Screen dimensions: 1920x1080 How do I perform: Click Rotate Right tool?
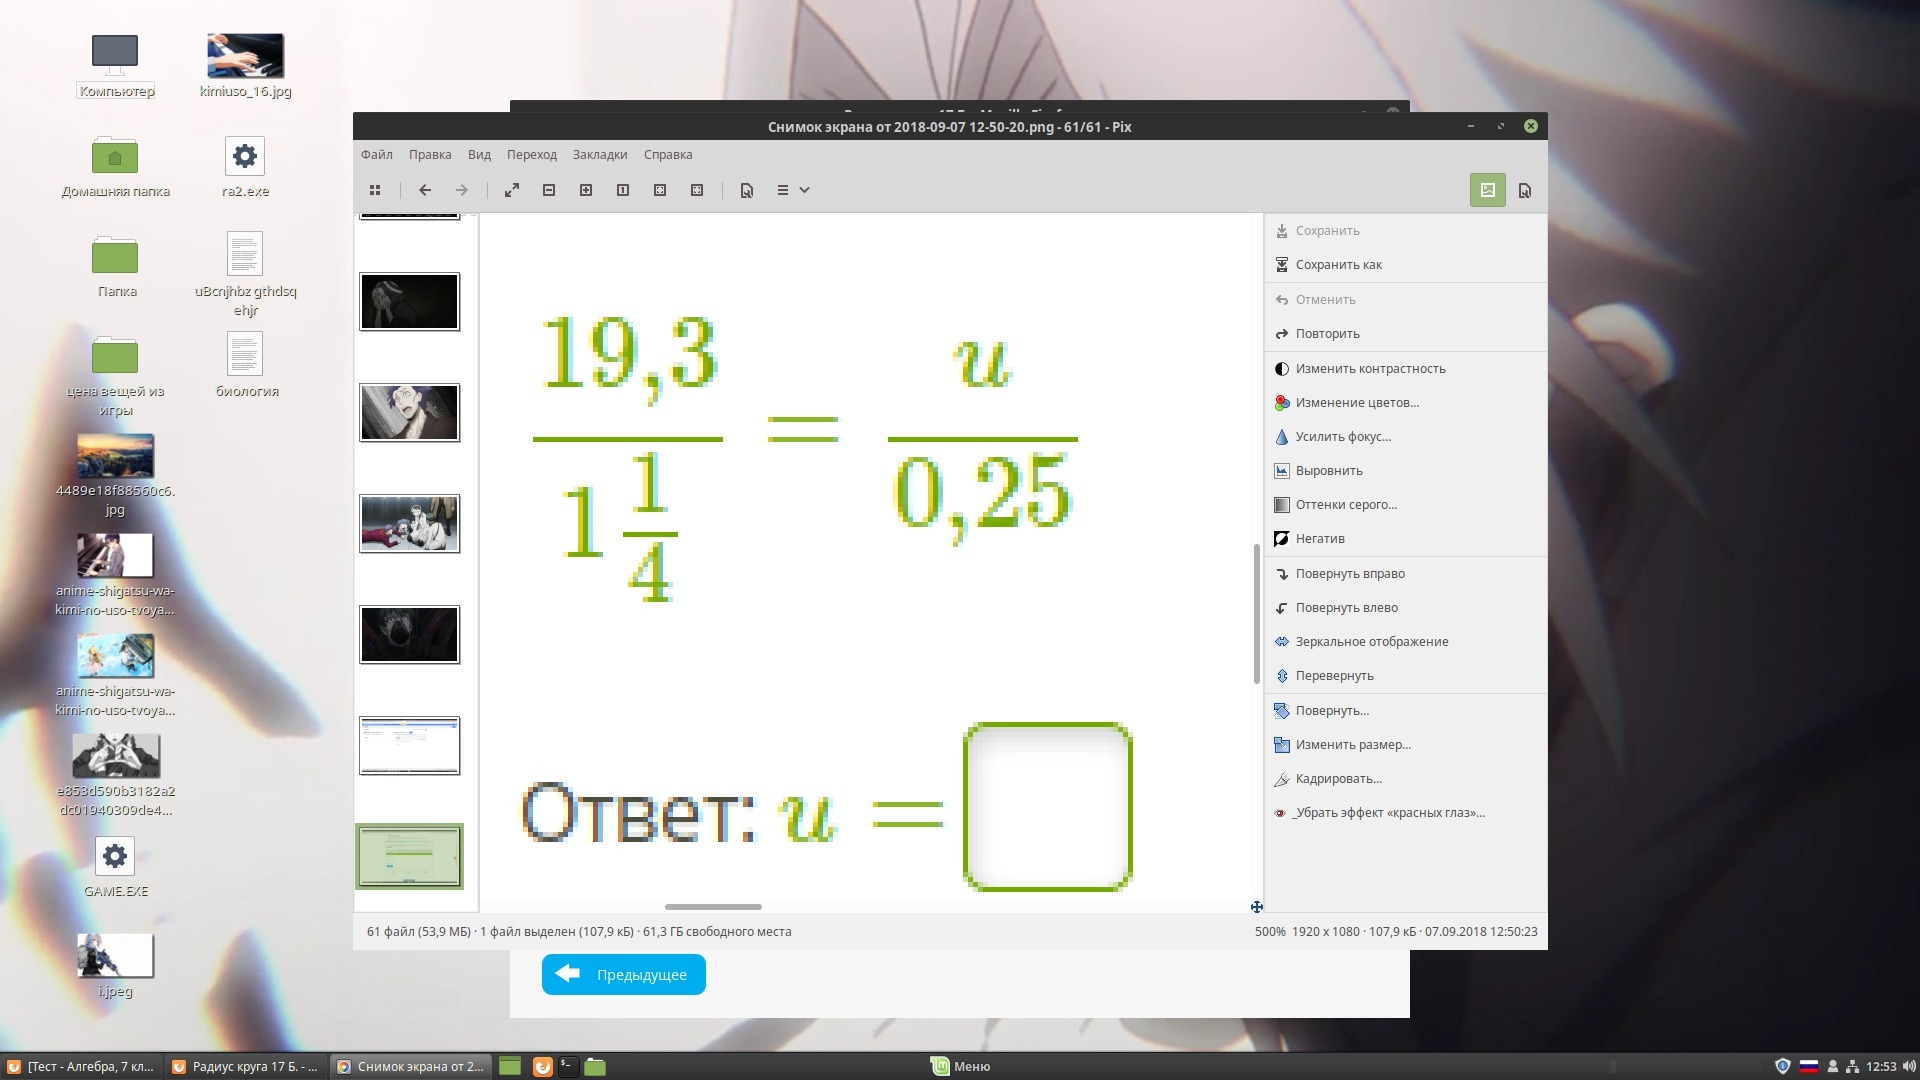tap(1350, 574)
